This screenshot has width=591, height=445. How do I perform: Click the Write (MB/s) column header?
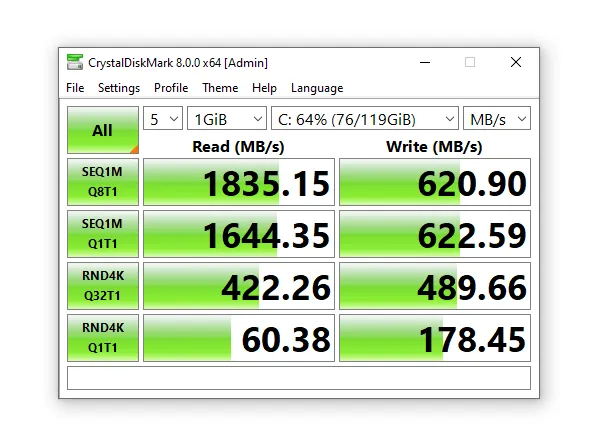434,147
